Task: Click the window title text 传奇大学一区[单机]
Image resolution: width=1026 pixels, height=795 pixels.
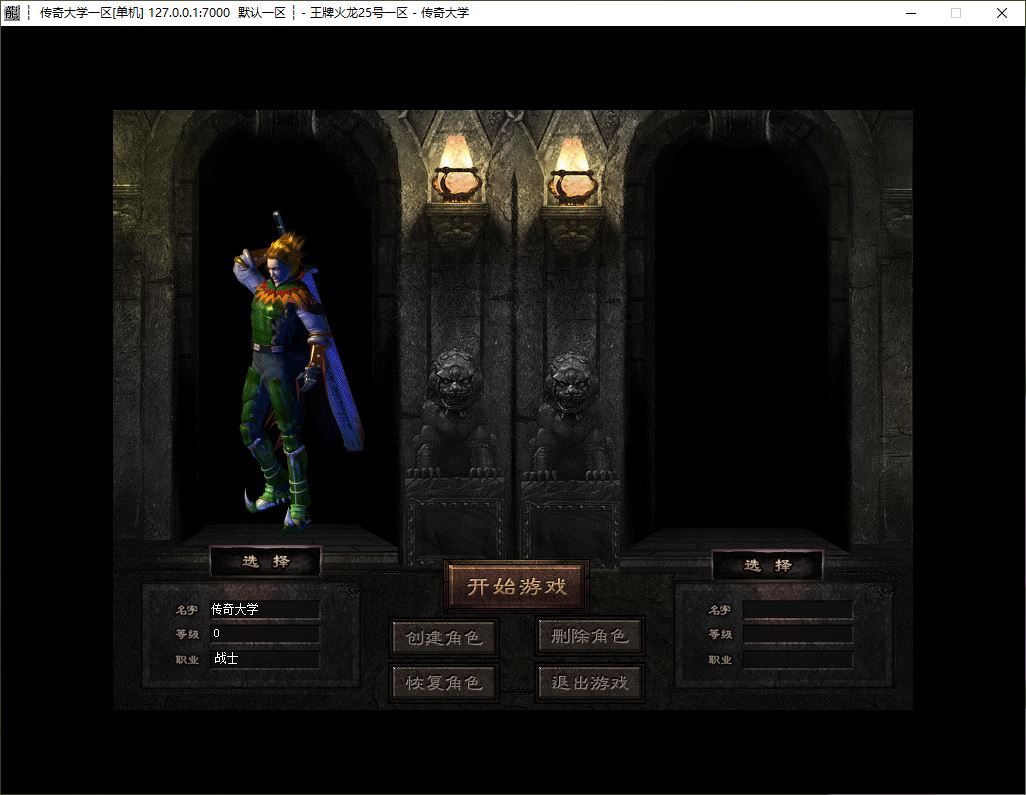Action: click(x=91, y=13)
